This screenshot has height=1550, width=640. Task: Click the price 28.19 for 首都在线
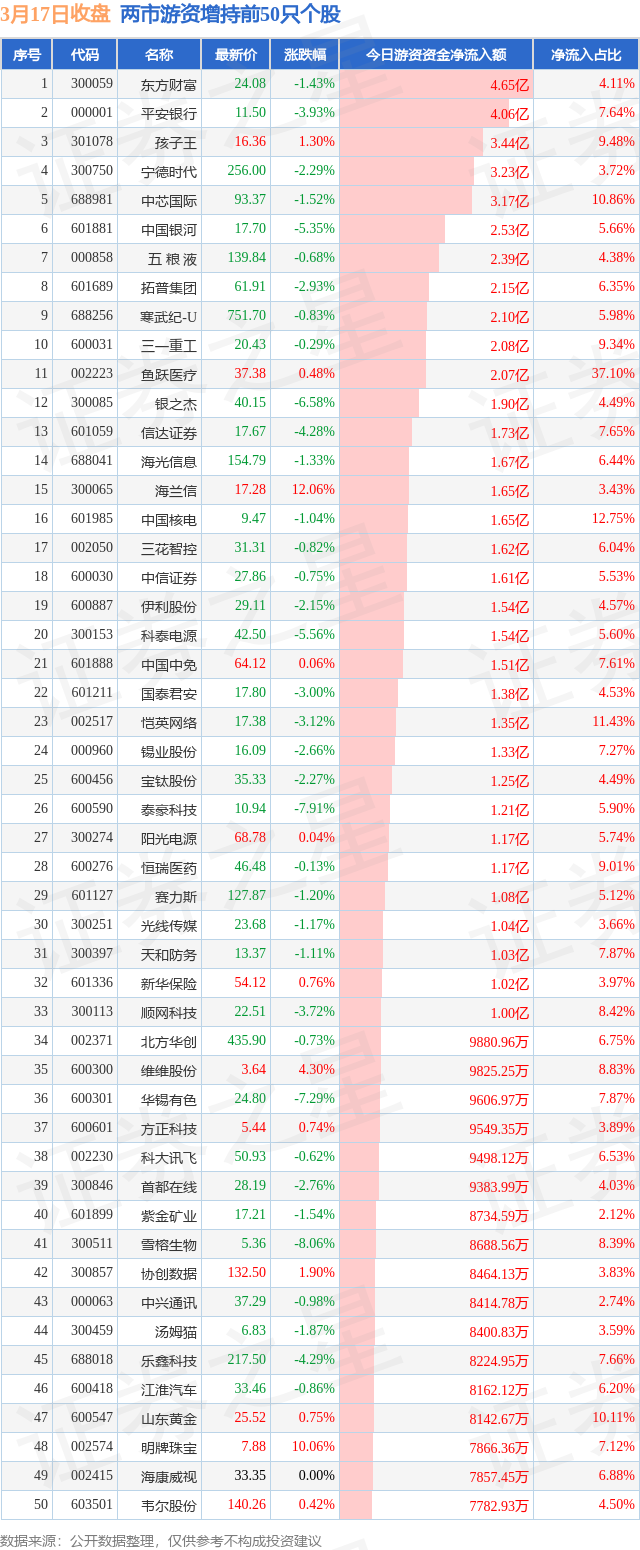[250, 1186]
